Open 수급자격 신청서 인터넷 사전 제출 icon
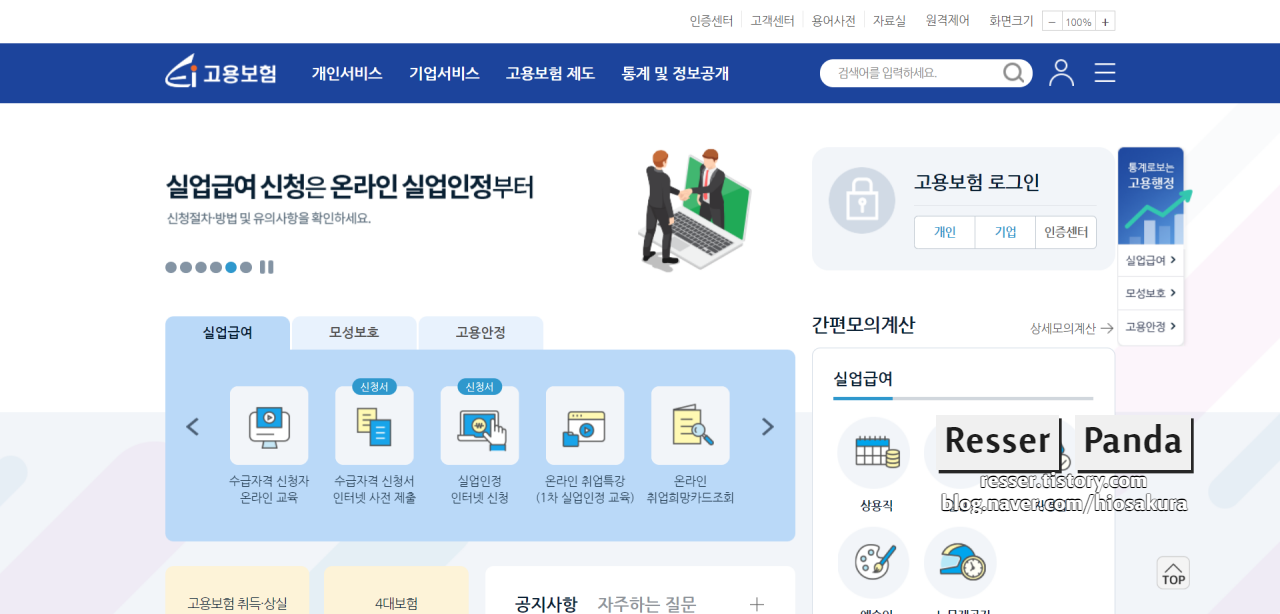The height and width of the screenshot is (614, 1280). click(x=374, y=426)
